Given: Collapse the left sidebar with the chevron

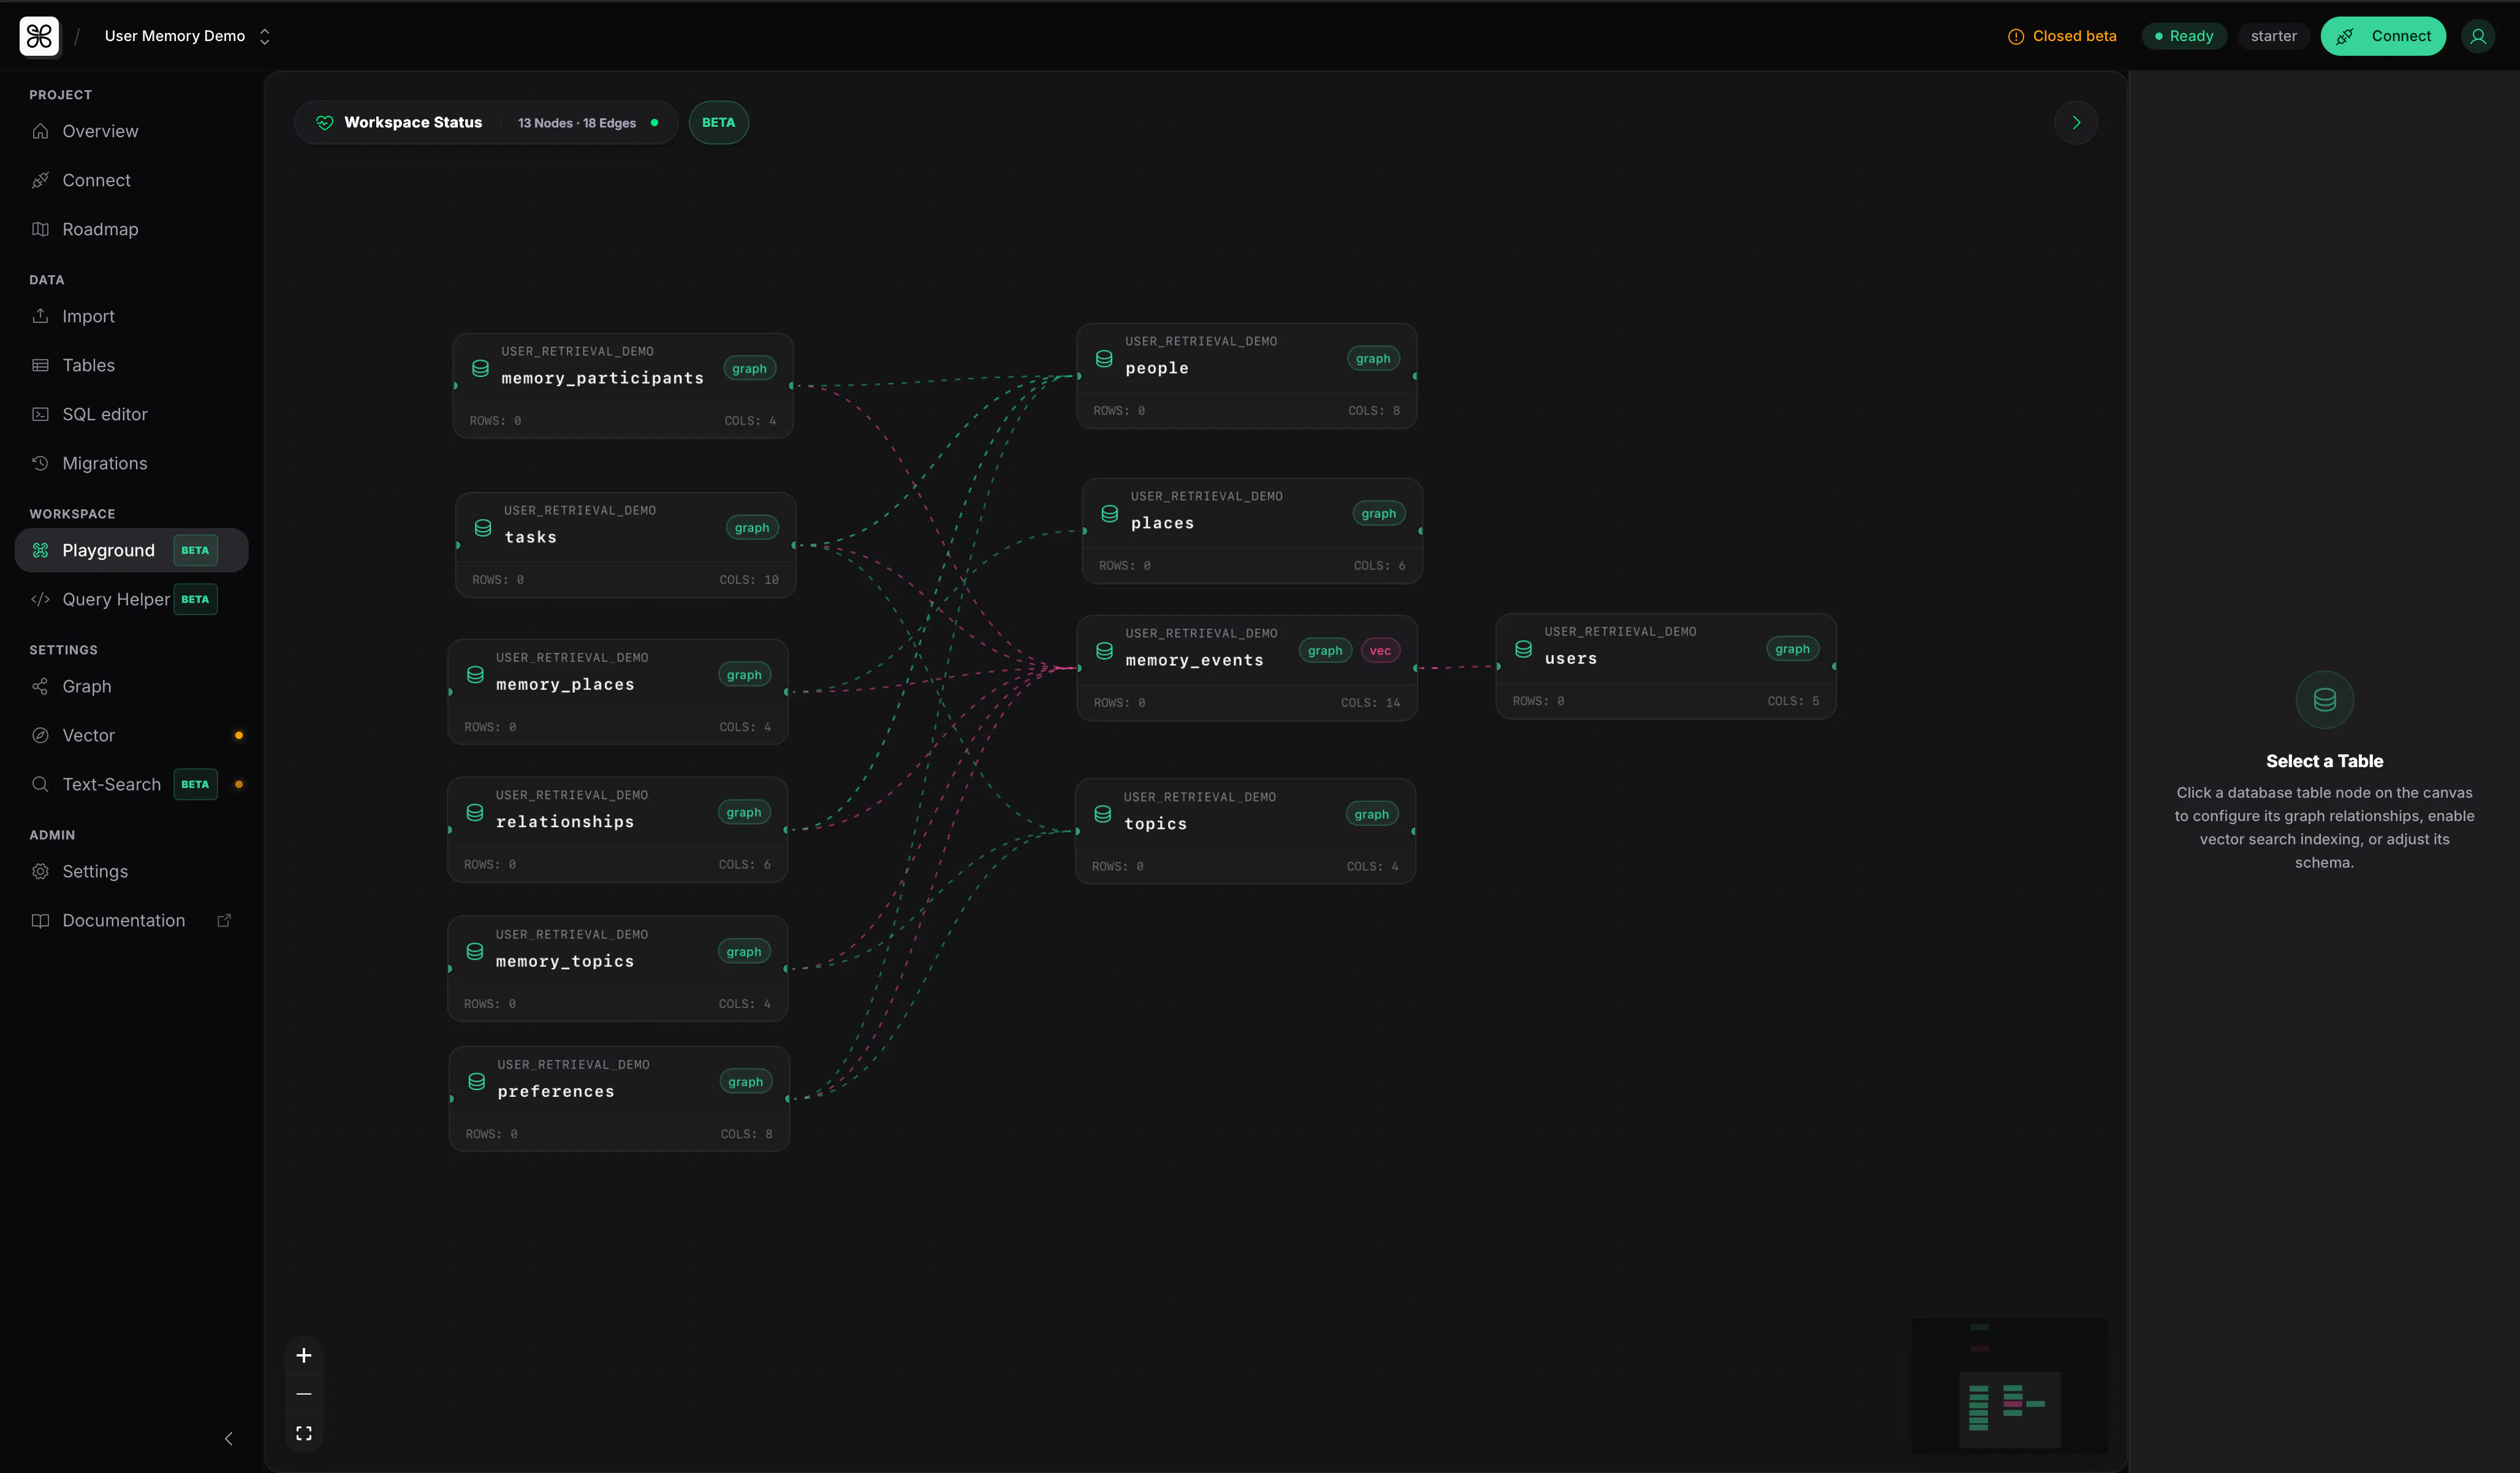Looking at the screenshot, I should (229, 1438).
